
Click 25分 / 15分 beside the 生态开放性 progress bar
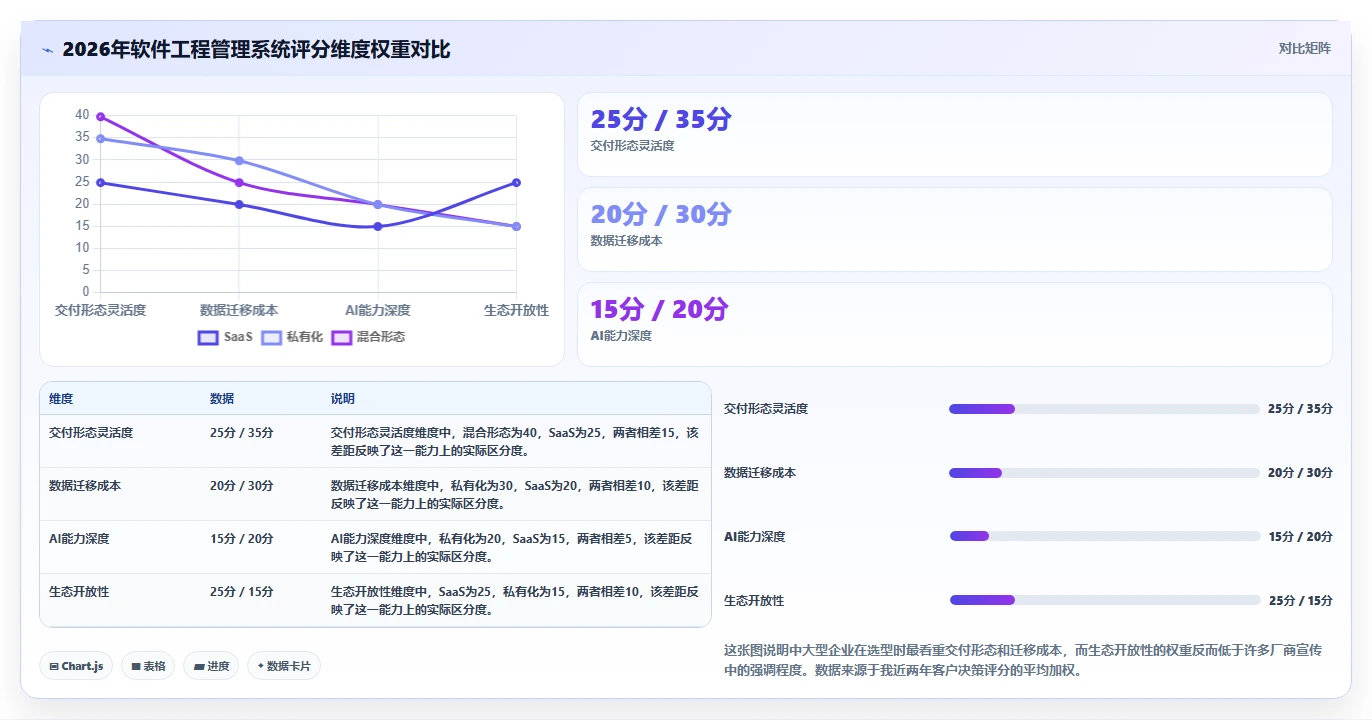click(1300, 601)
